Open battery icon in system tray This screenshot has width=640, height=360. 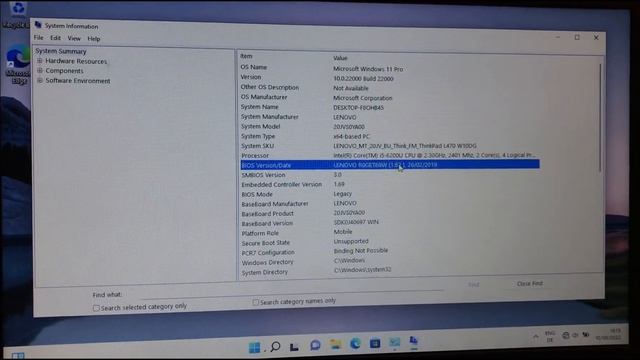click(x=586, y=335)
